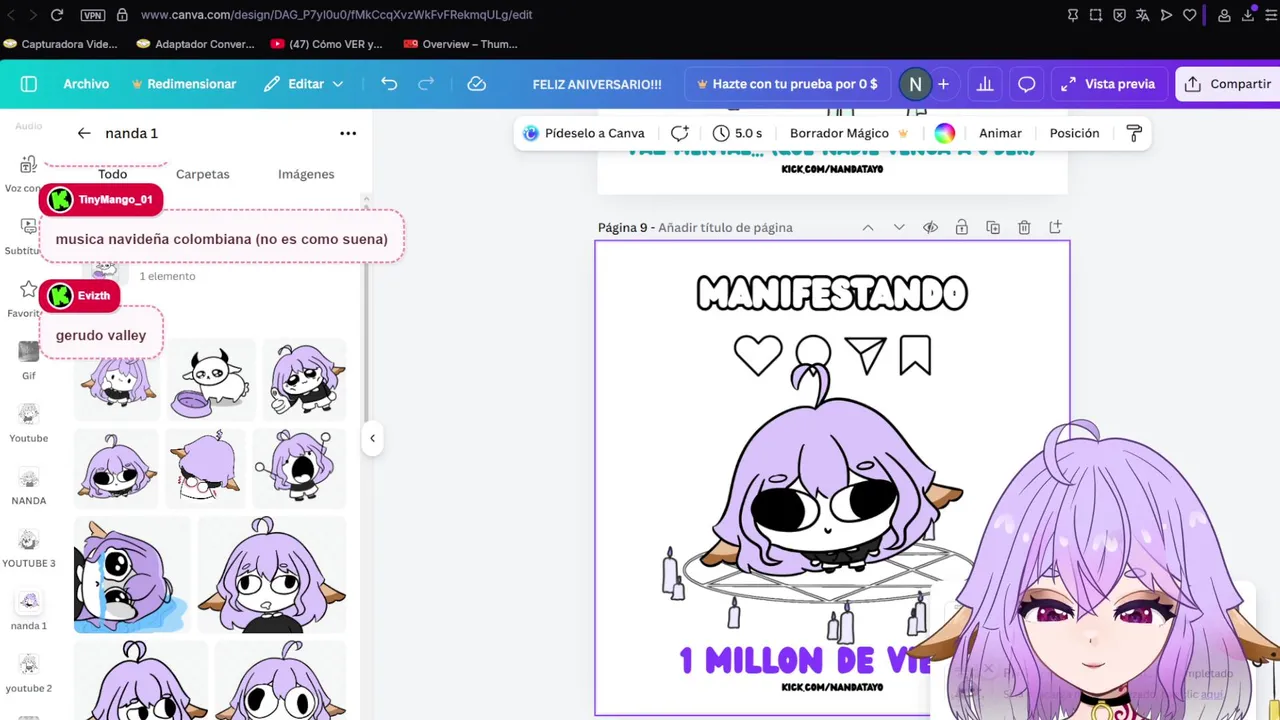Open the comments speech bubble icon
Viewport: 1280px width, 720px height.
(x=1026, y=84)
